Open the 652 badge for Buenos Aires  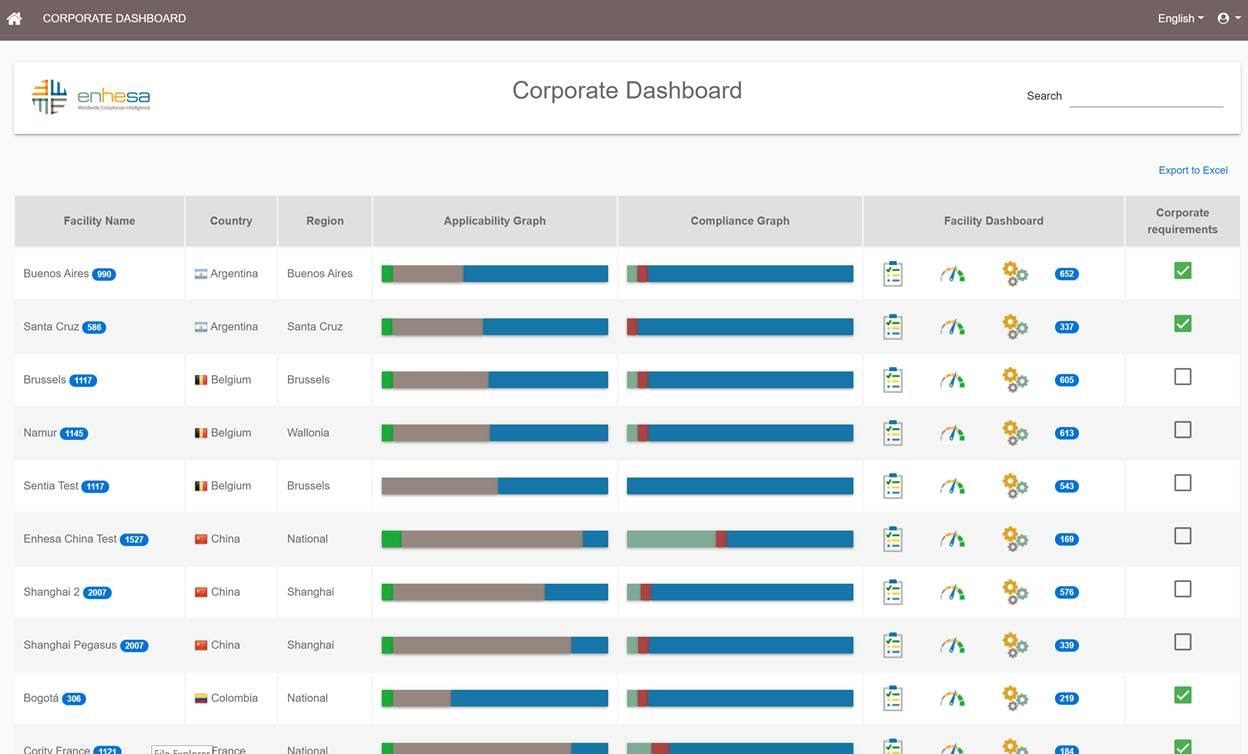click(1067, 274)
